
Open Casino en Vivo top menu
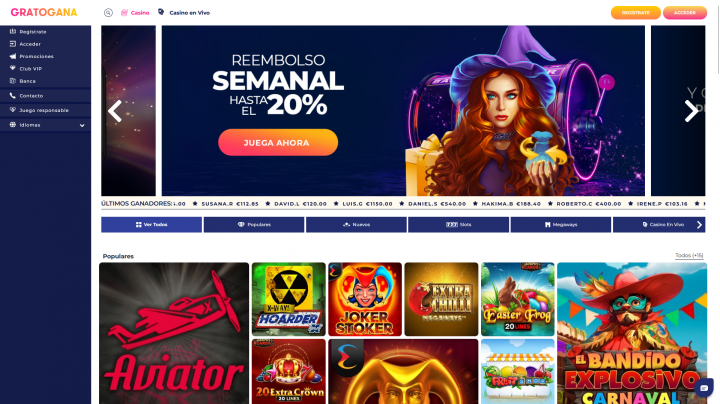(x=184, y=12)
